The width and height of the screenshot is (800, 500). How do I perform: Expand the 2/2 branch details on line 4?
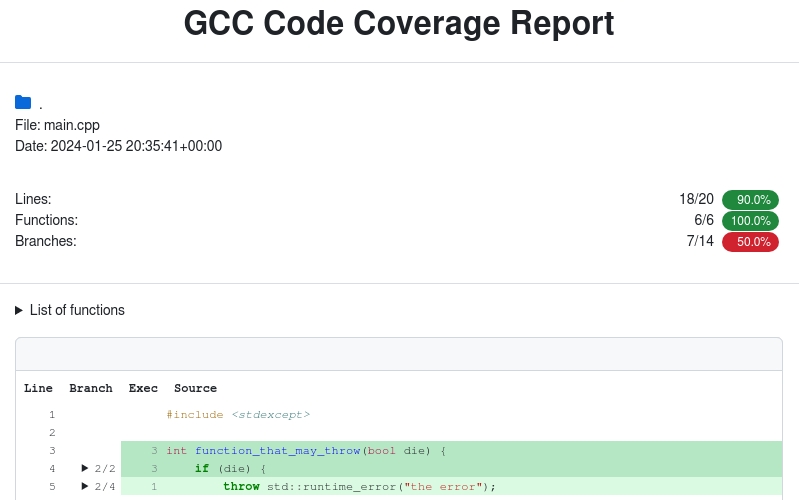[x=98, y=468]
